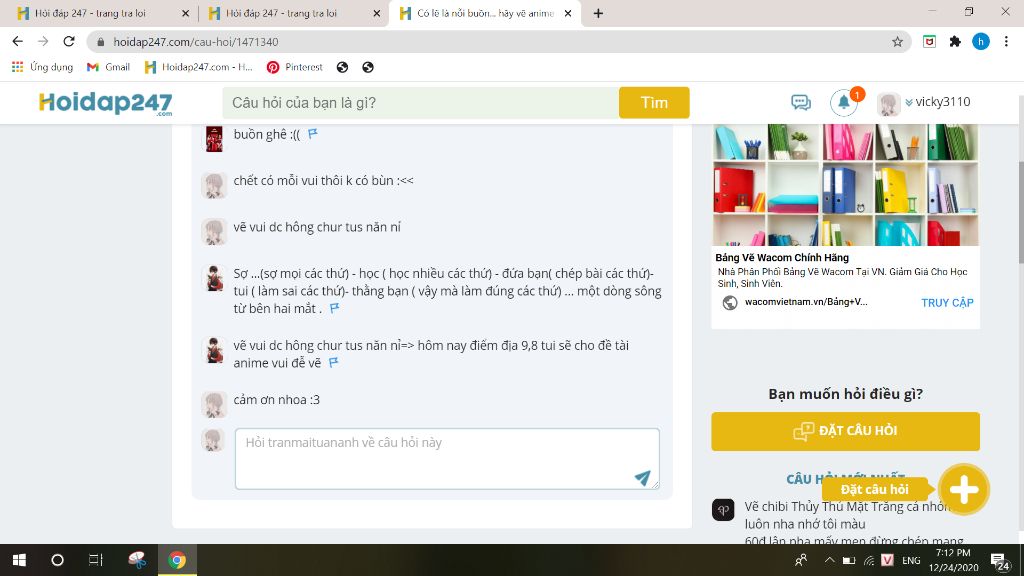
Task: Flag the 'điểm địa 9,8' comment
Action: pos(334,362)
